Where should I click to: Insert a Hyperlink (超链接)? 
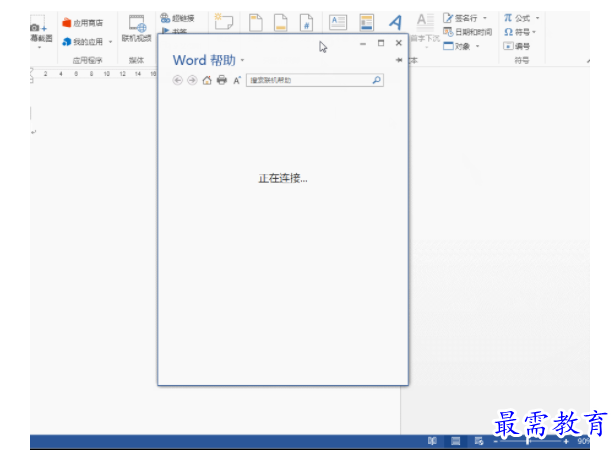(x=177, y=18)
